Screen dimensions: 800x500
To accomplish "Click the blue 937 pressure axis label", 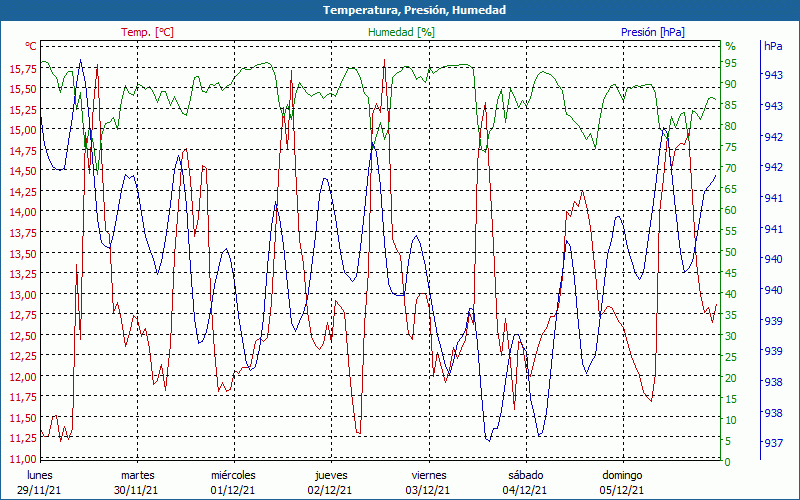I will click(772, 443).
